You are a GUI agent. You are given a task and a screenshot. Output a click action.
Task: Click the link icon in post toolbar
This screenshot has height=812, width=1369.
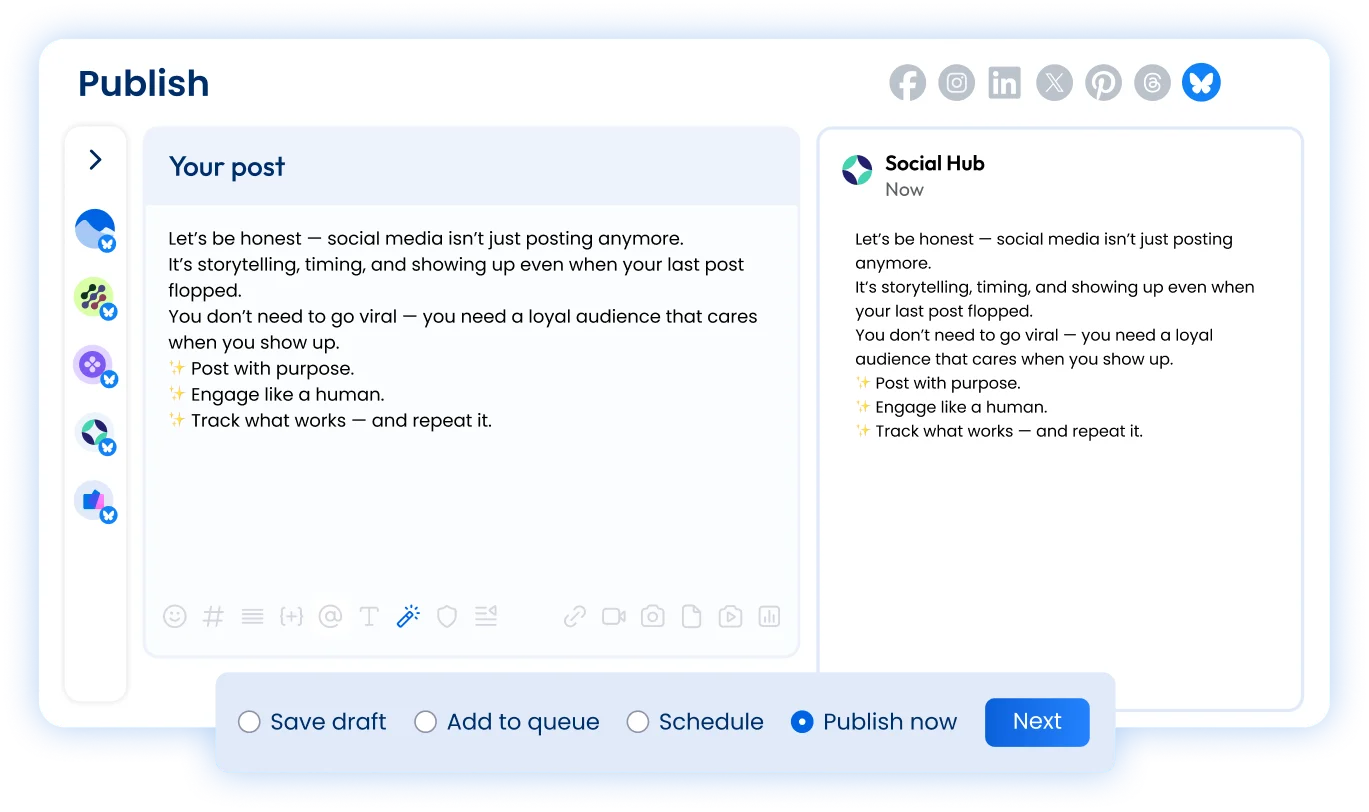tap(574, 616)
